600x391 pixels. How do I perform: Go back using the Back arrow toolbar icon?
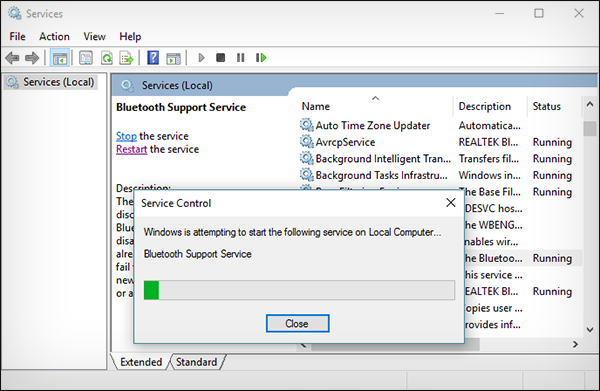click(12, 58)
